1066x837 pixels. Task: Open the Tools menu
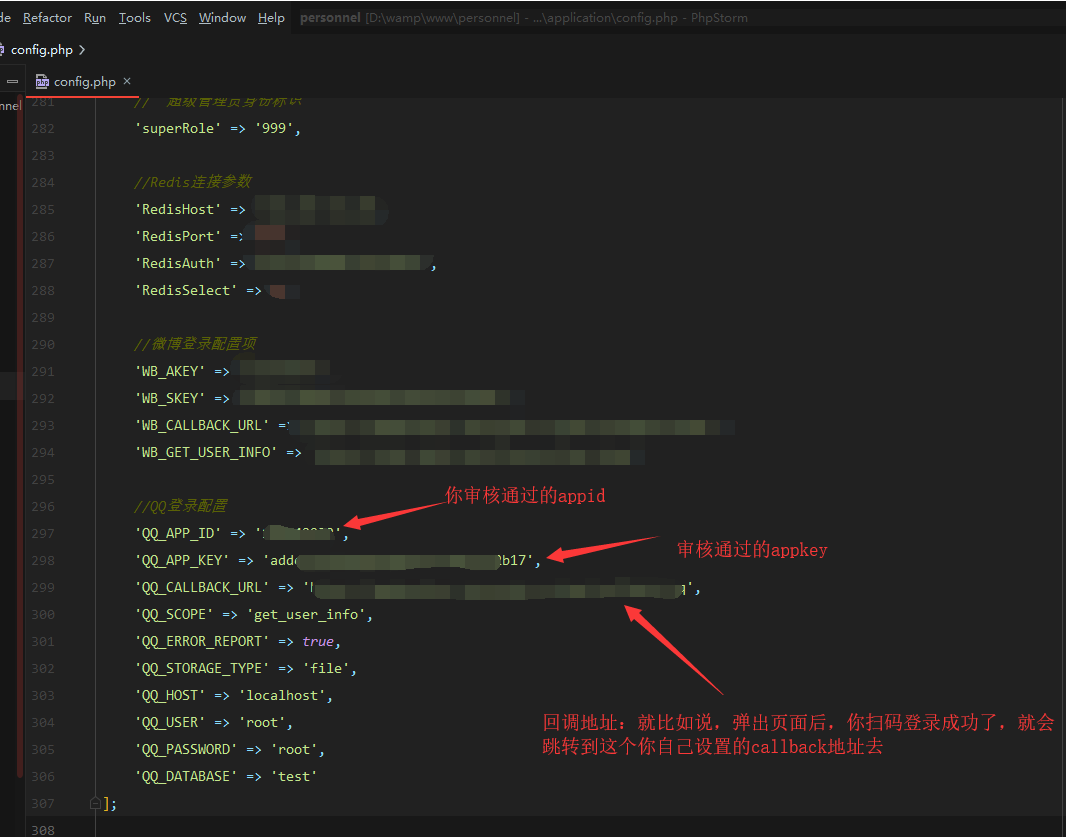[134, 17]
